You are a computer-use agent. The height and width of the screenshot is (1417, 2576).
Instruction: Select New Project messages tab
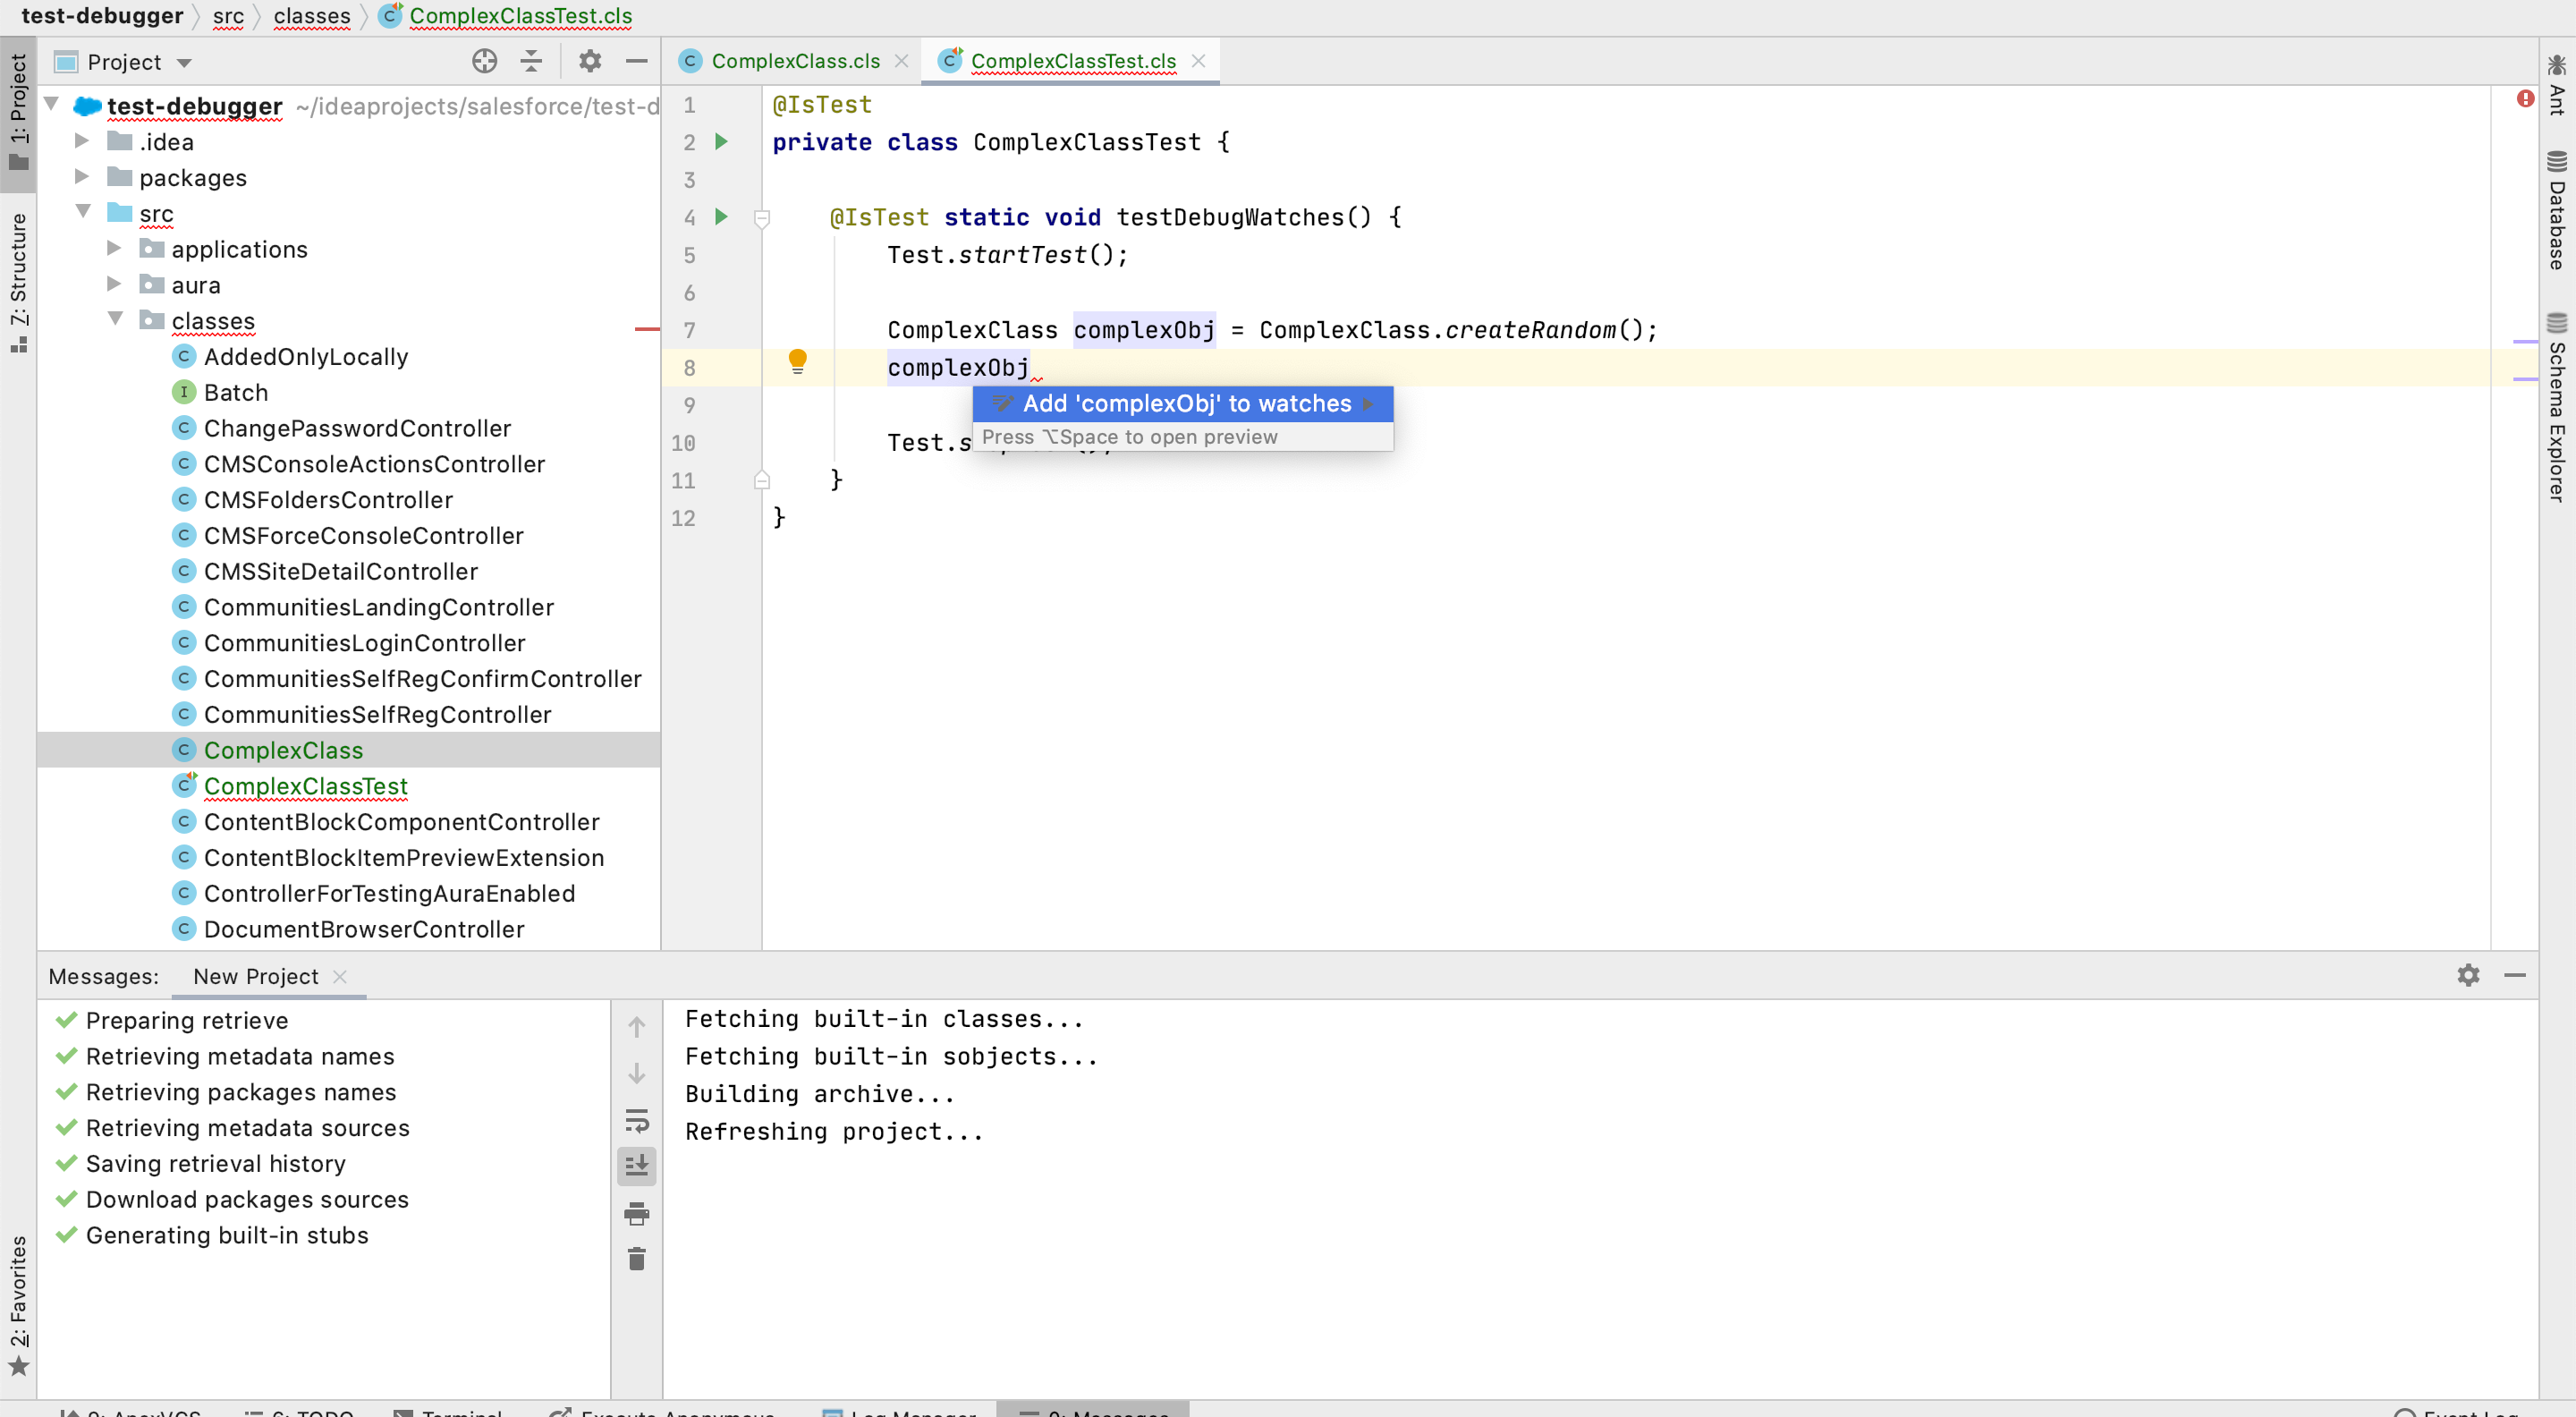pyautogui.click(x=256, y=976)
